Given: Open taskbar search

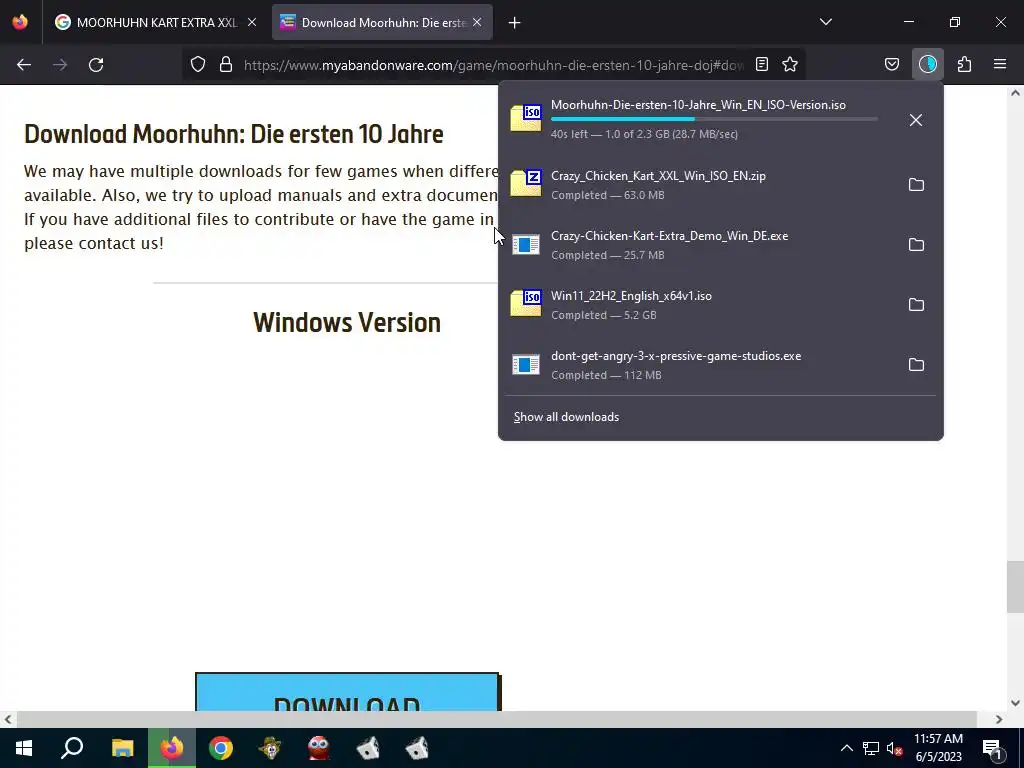Looking at the screenshot, I should tap(72, 748).
